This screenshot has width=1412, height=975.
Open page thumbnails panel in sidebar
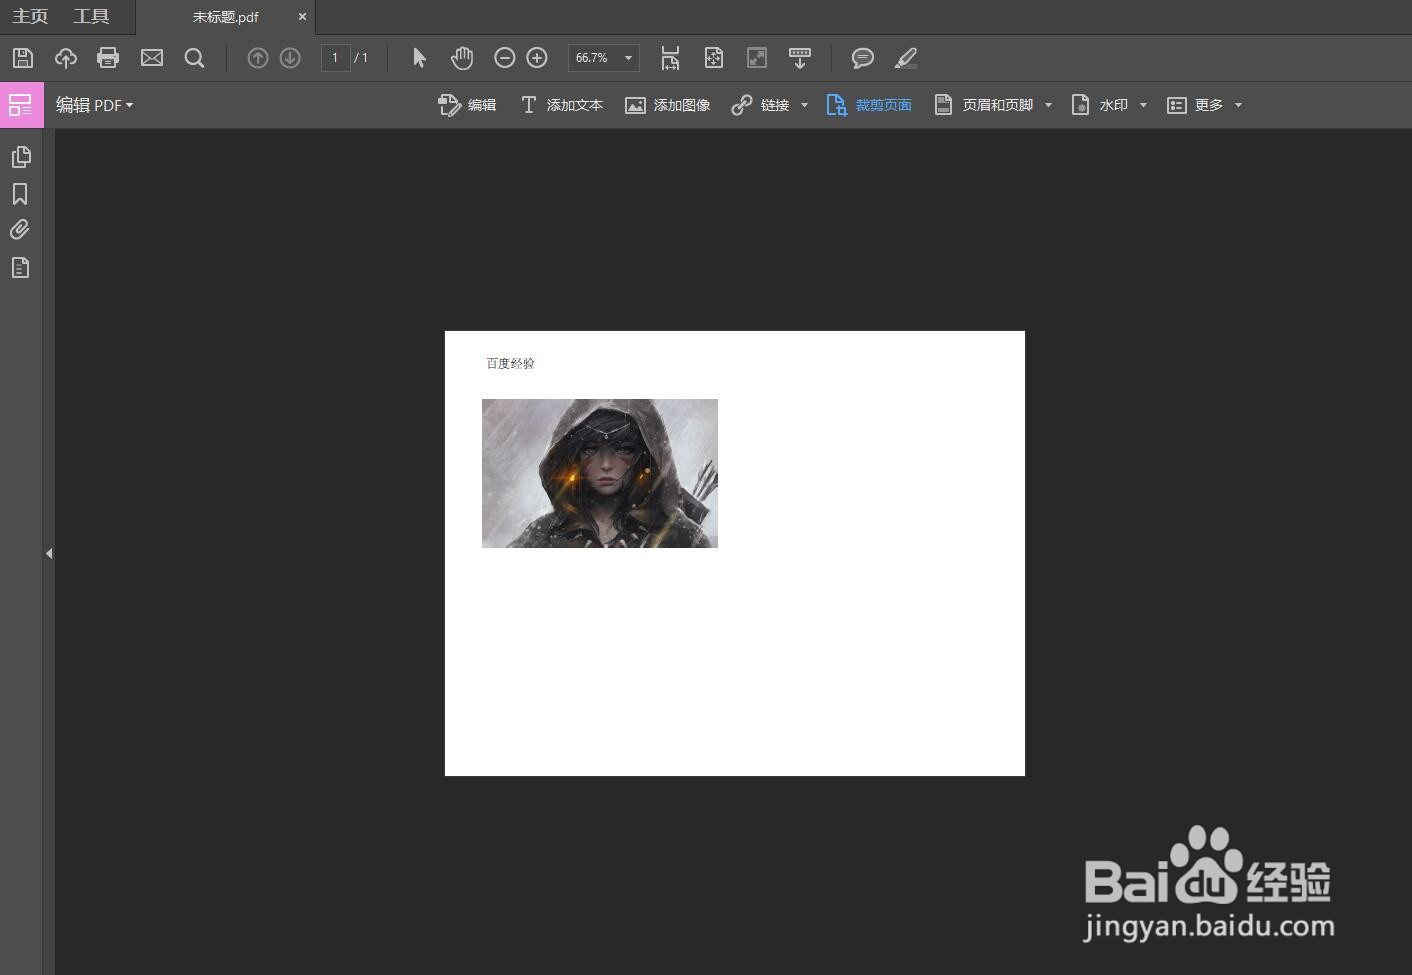pos(20,157)
